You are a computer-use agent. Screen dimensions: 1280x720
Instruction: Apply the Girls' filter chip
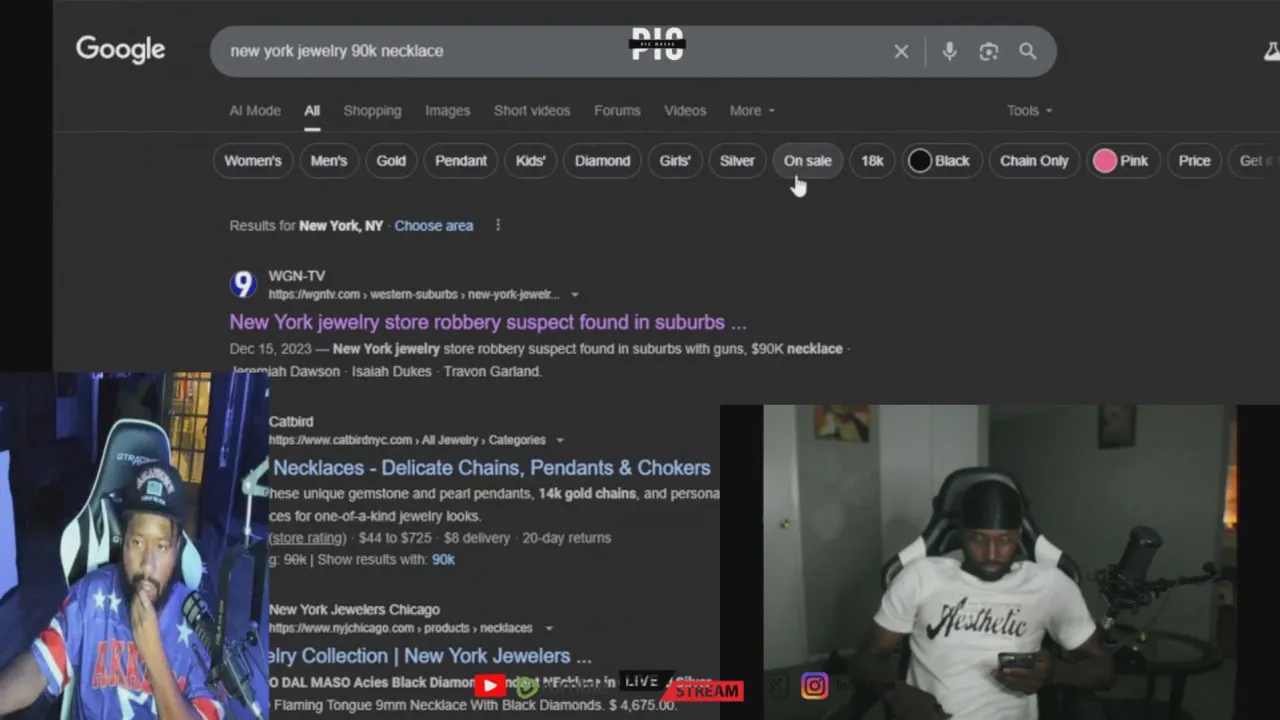point(675,161)
